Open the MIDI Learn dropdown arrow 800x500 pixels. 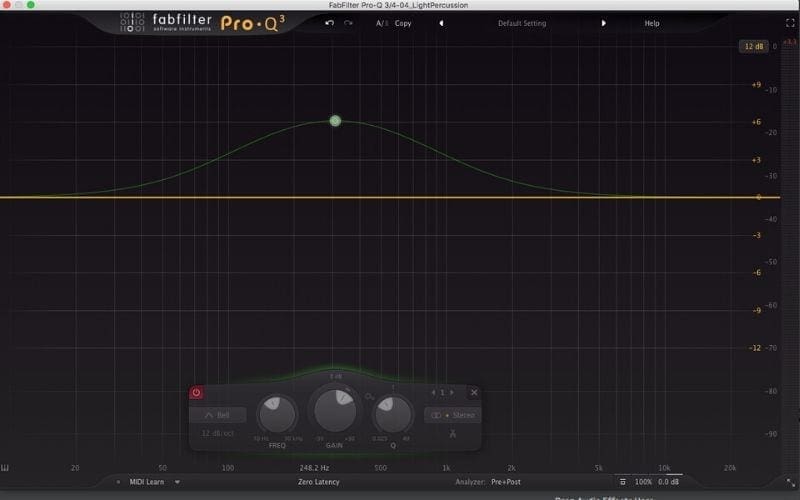(x=177, y=482)
